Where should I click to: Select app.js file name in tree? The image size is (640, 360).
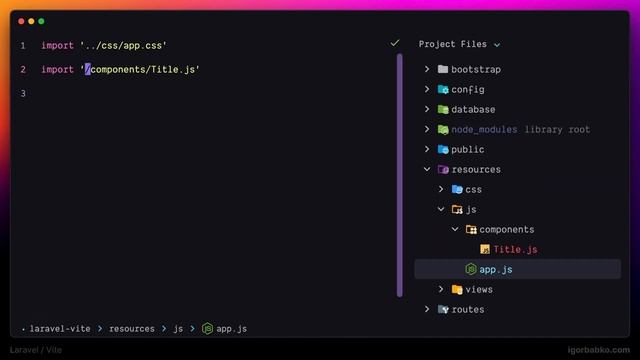click(x=496, y=269)
